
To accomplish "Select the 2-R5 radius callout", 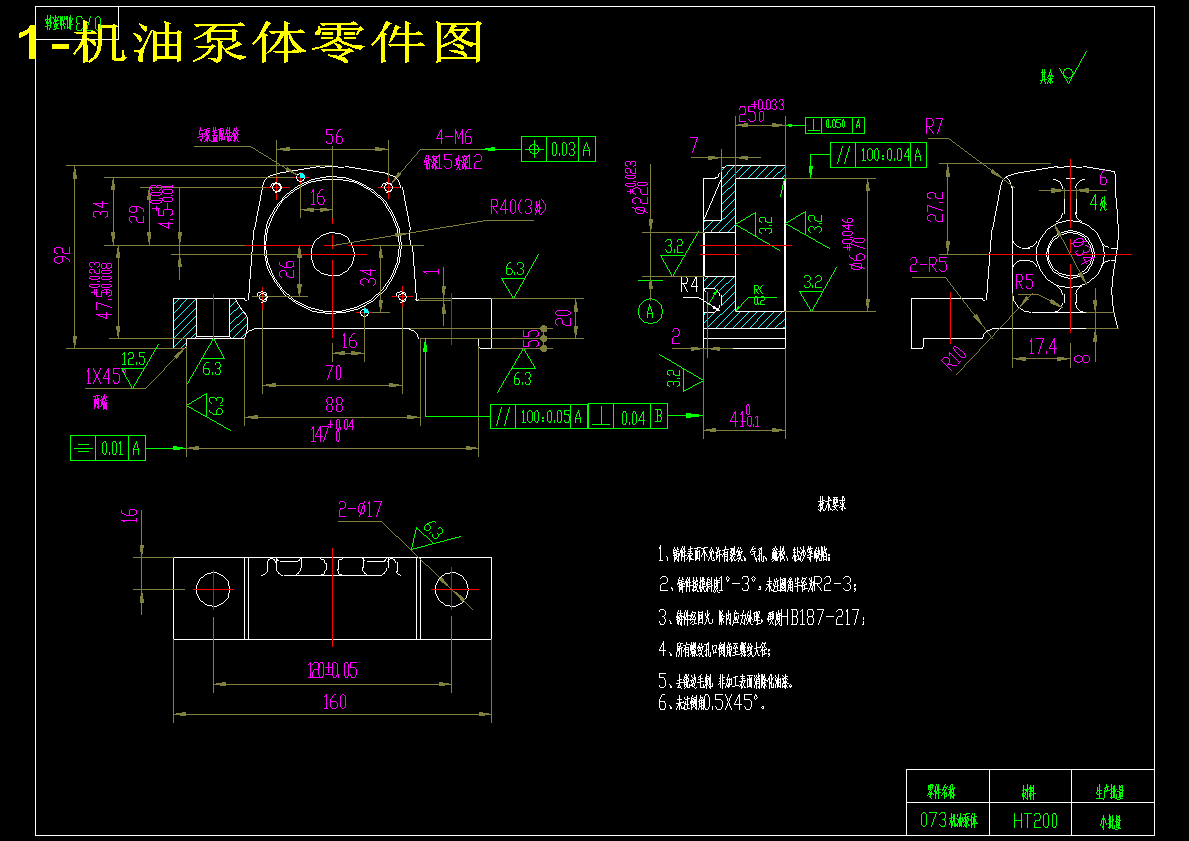I will click(x=929, y=265).
